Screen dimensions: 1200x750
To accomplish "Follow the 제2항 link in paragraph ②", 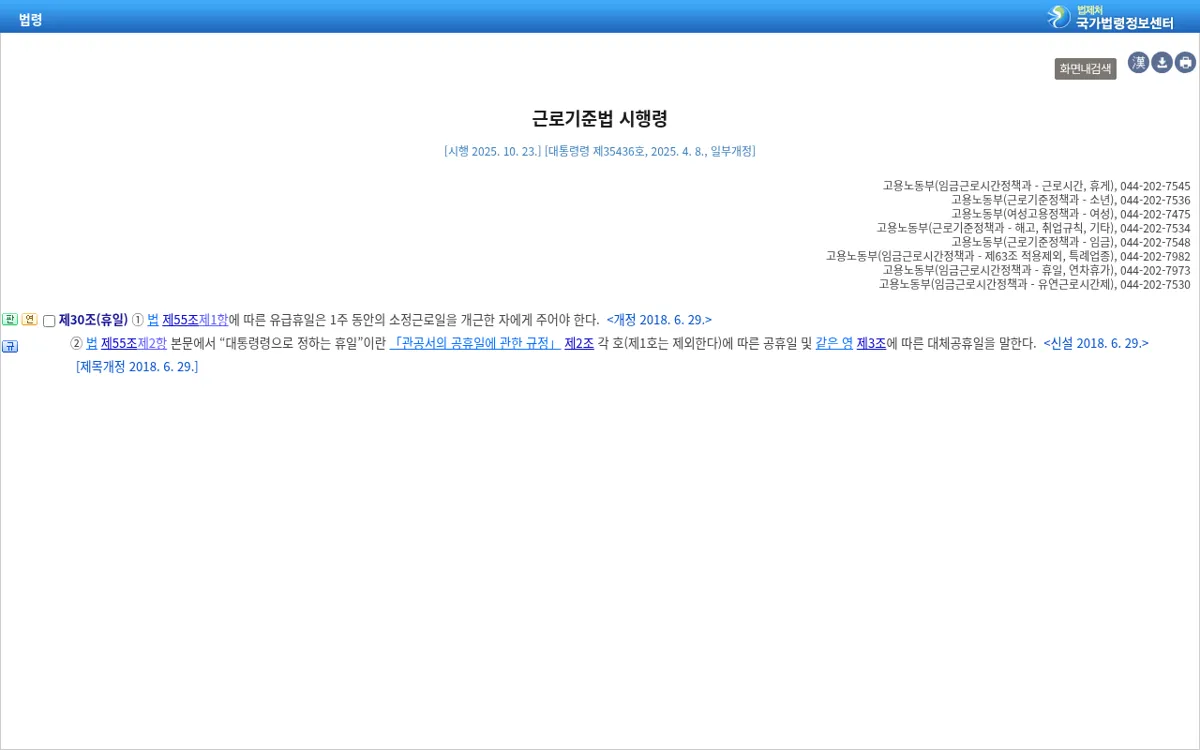I will (x=152, y=343).
